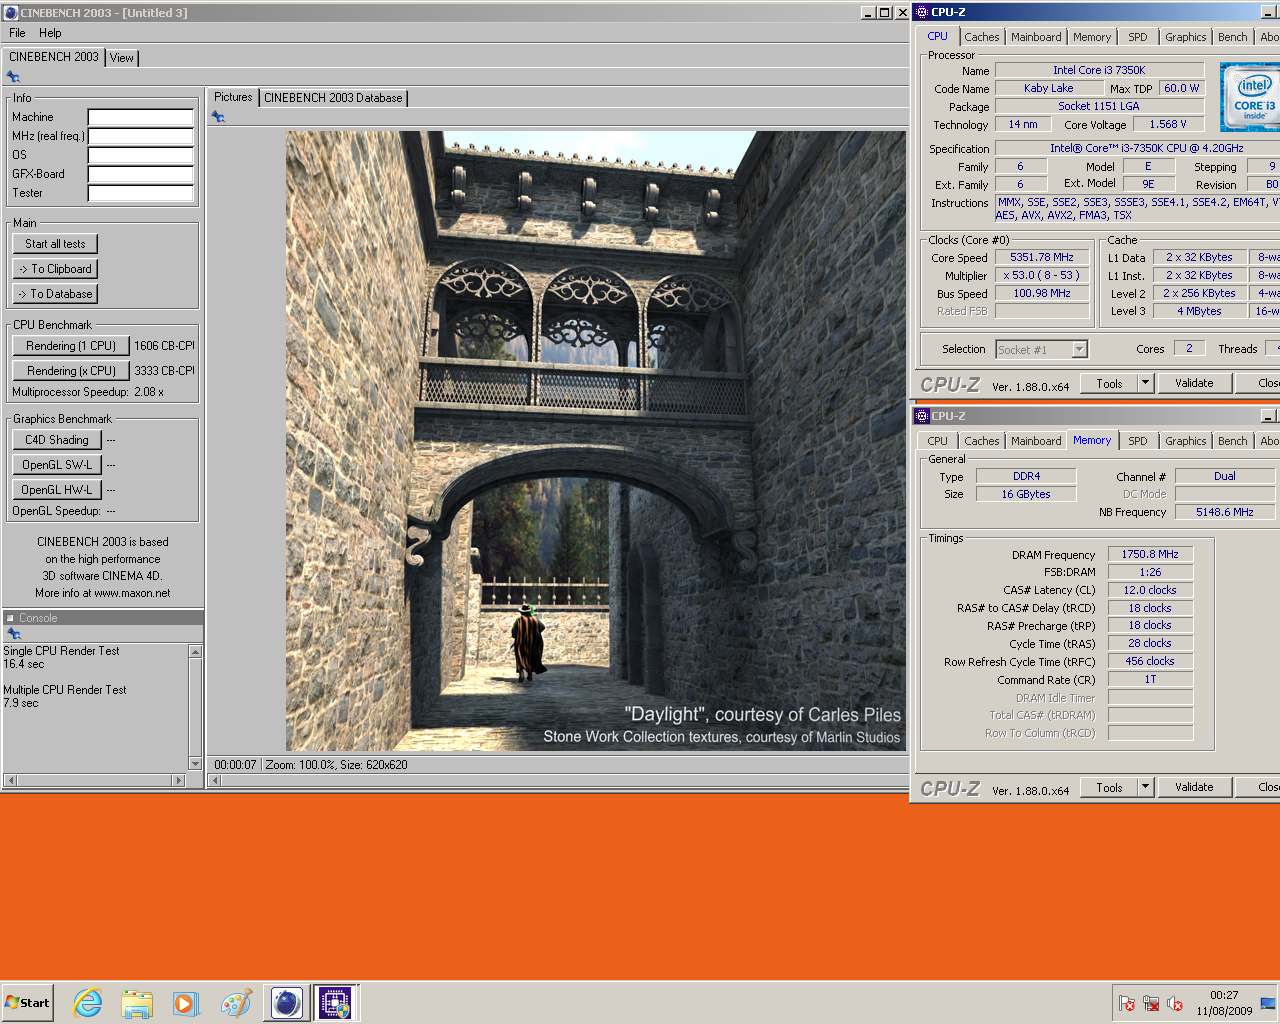
Task: Click the NB Frequency value 5148.6 MHz
Action: pyautogui.click(x=1225, y=511)
